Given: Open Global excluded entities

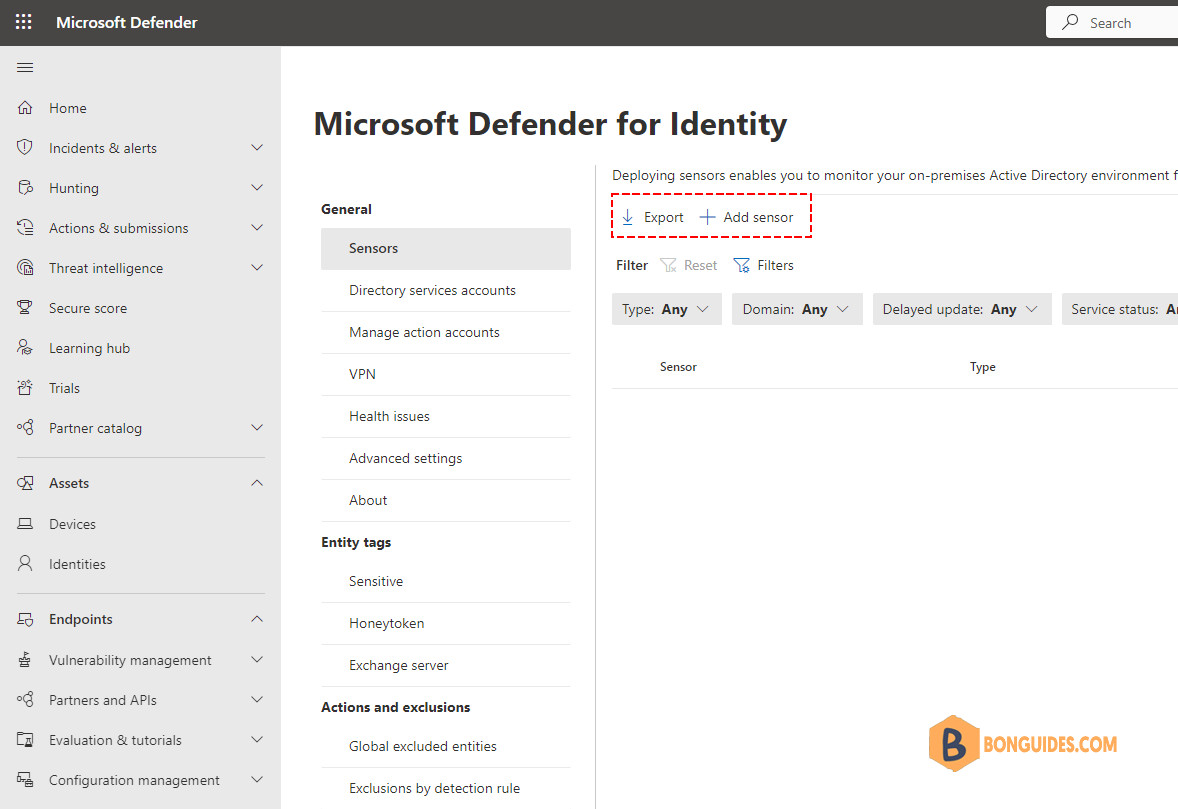Looking at the screenshot, I should (446, 747).
